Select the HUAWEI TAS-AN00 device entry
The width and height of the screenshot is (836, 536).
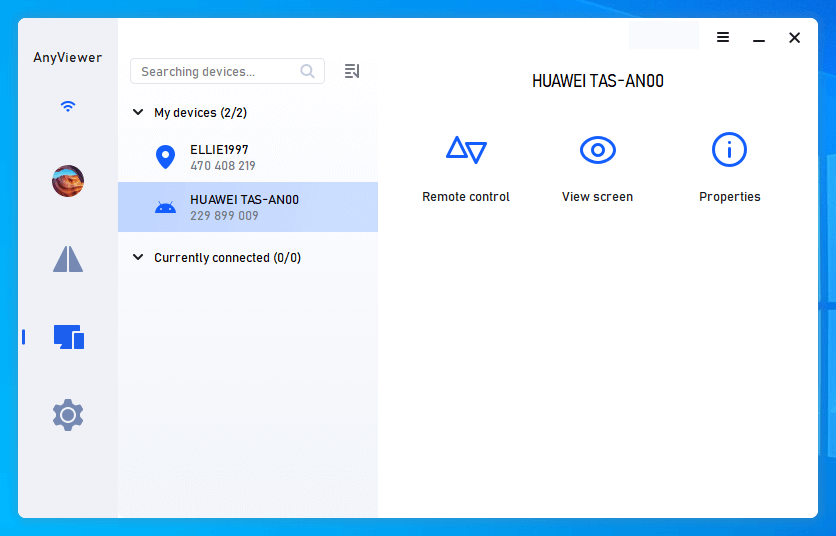(x=248, y=207)
